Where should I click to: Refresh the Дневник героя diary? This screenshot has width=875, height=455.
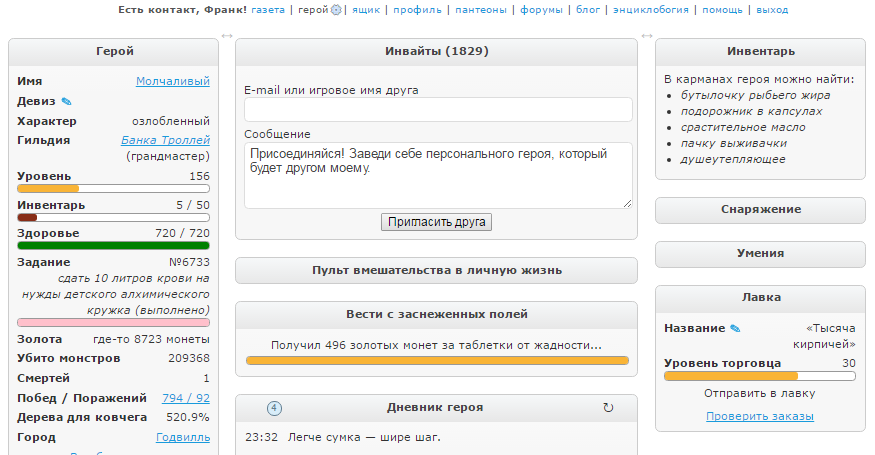(x=608, y=408)
